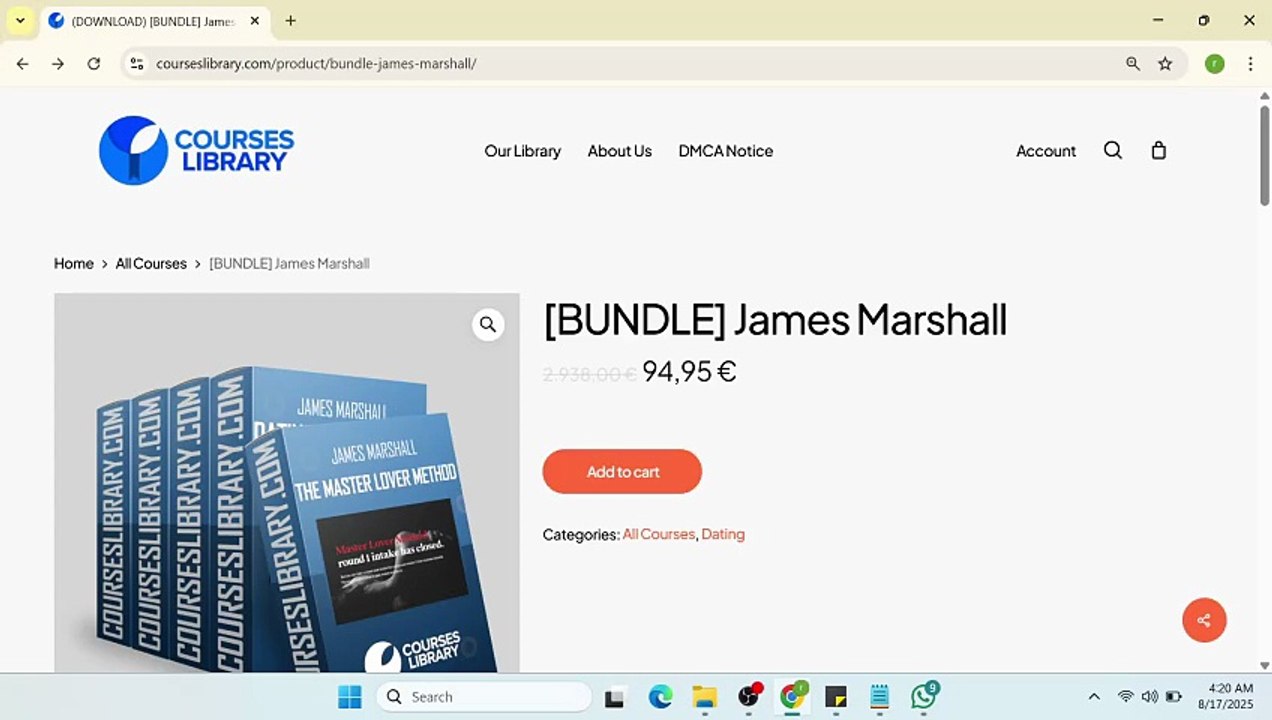Viewport: 1272px width, 720px height.
Task: Go forward with browser forward arrow
Action: (58, 63)
